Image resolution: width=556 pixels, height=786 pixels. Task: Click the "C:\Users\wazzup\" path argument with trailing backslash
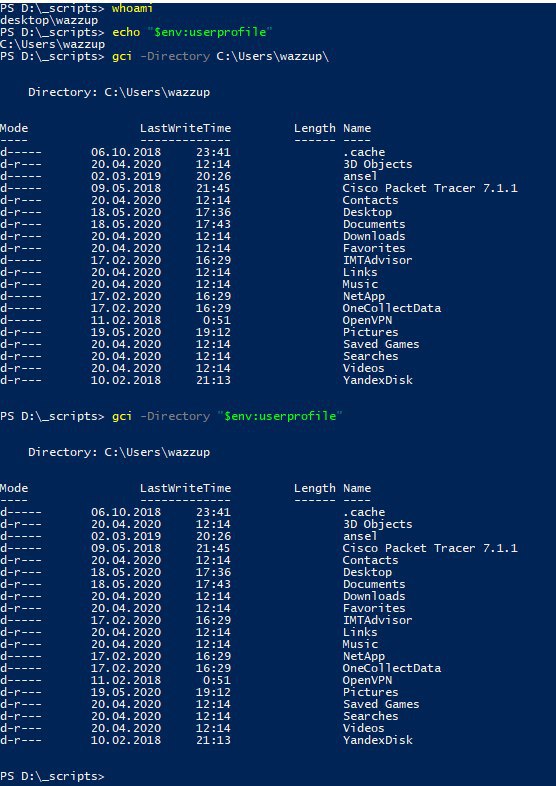click(273, 56)
